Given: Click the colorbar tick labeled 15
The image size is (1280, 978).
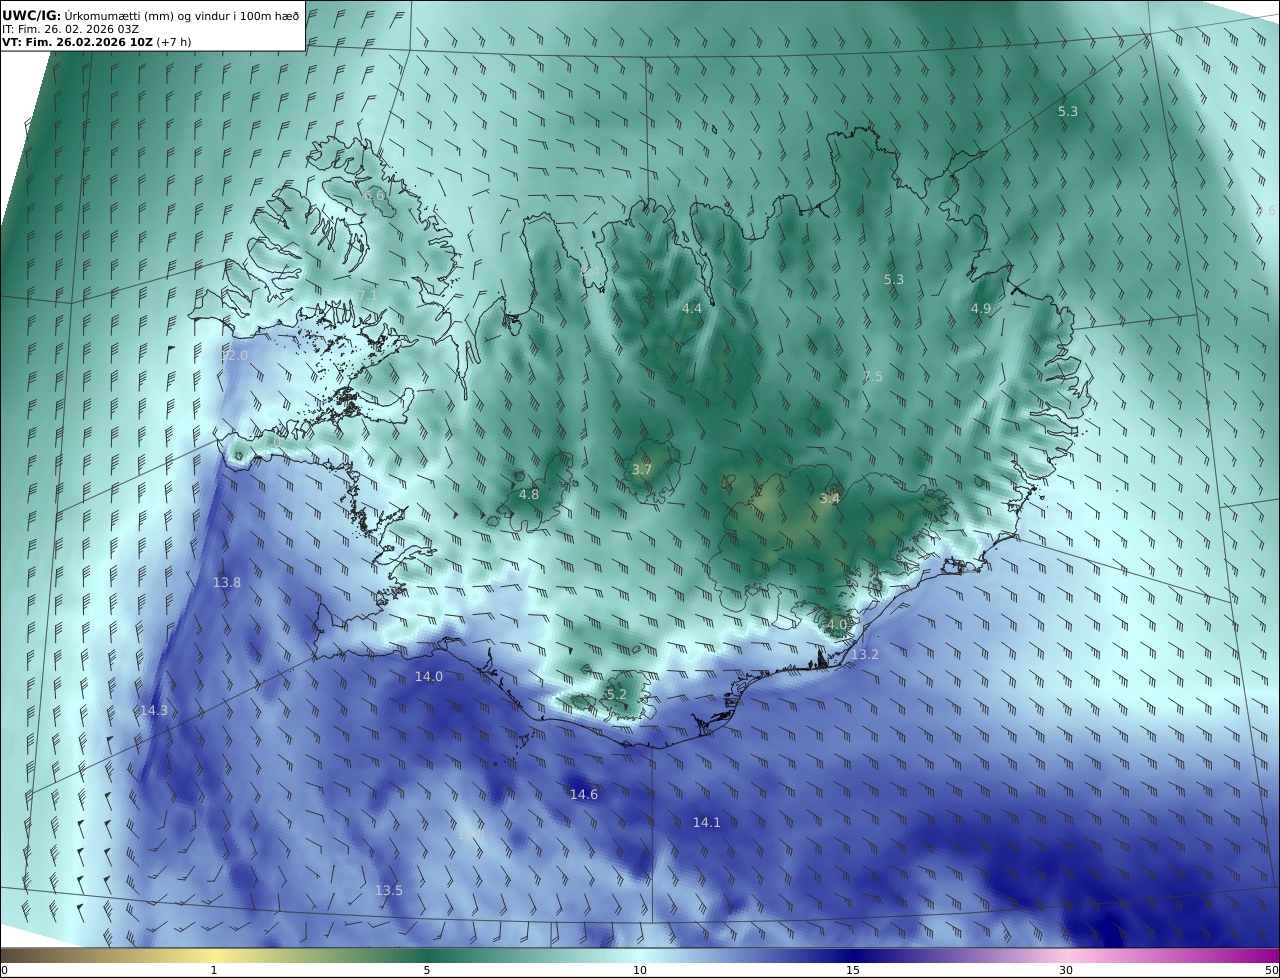Looking at the screenshot, I should [x=853, y=970].
